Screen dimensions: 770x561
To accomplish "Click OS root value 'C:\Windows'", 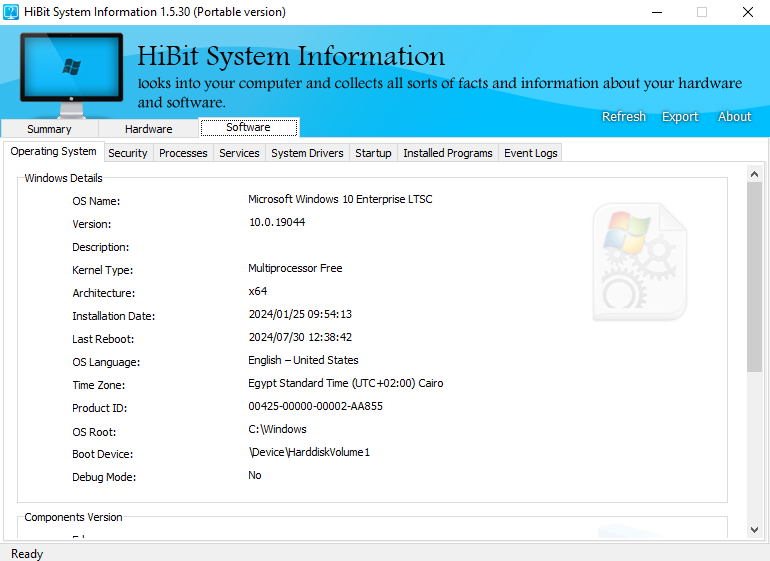I will (x=277, y=429).
